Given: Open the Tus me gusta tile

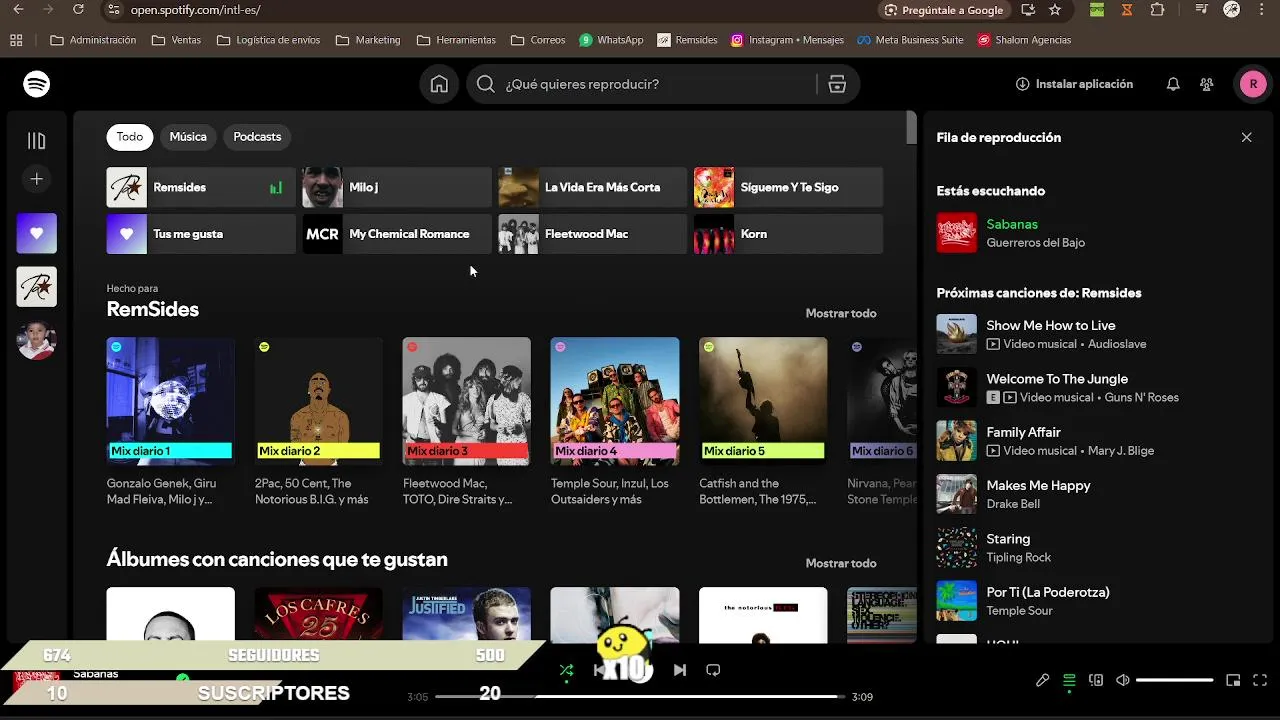Looking at the screenshot, I should tap(201, 234).
